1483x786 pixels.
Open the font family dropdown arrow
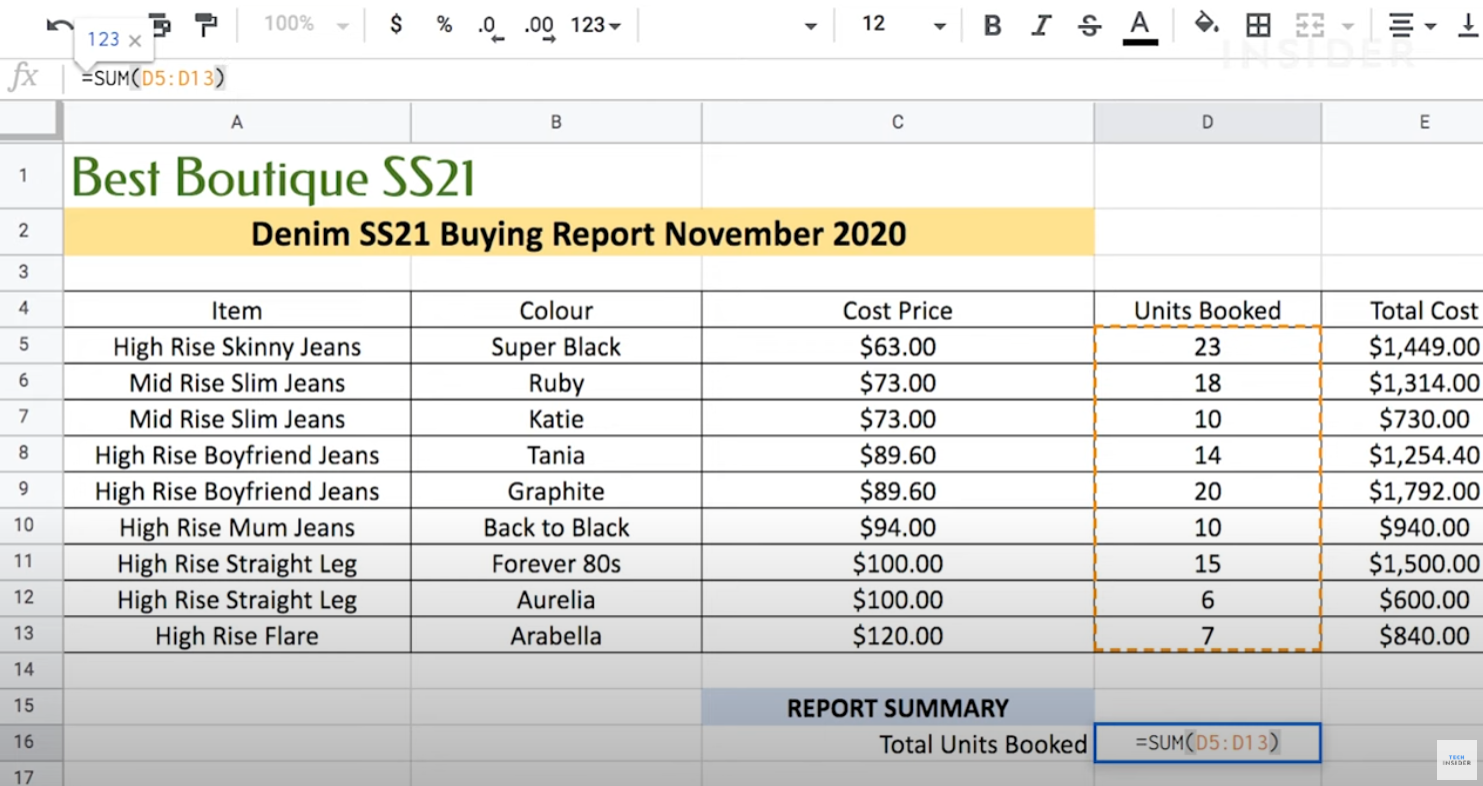pos(811,26)
